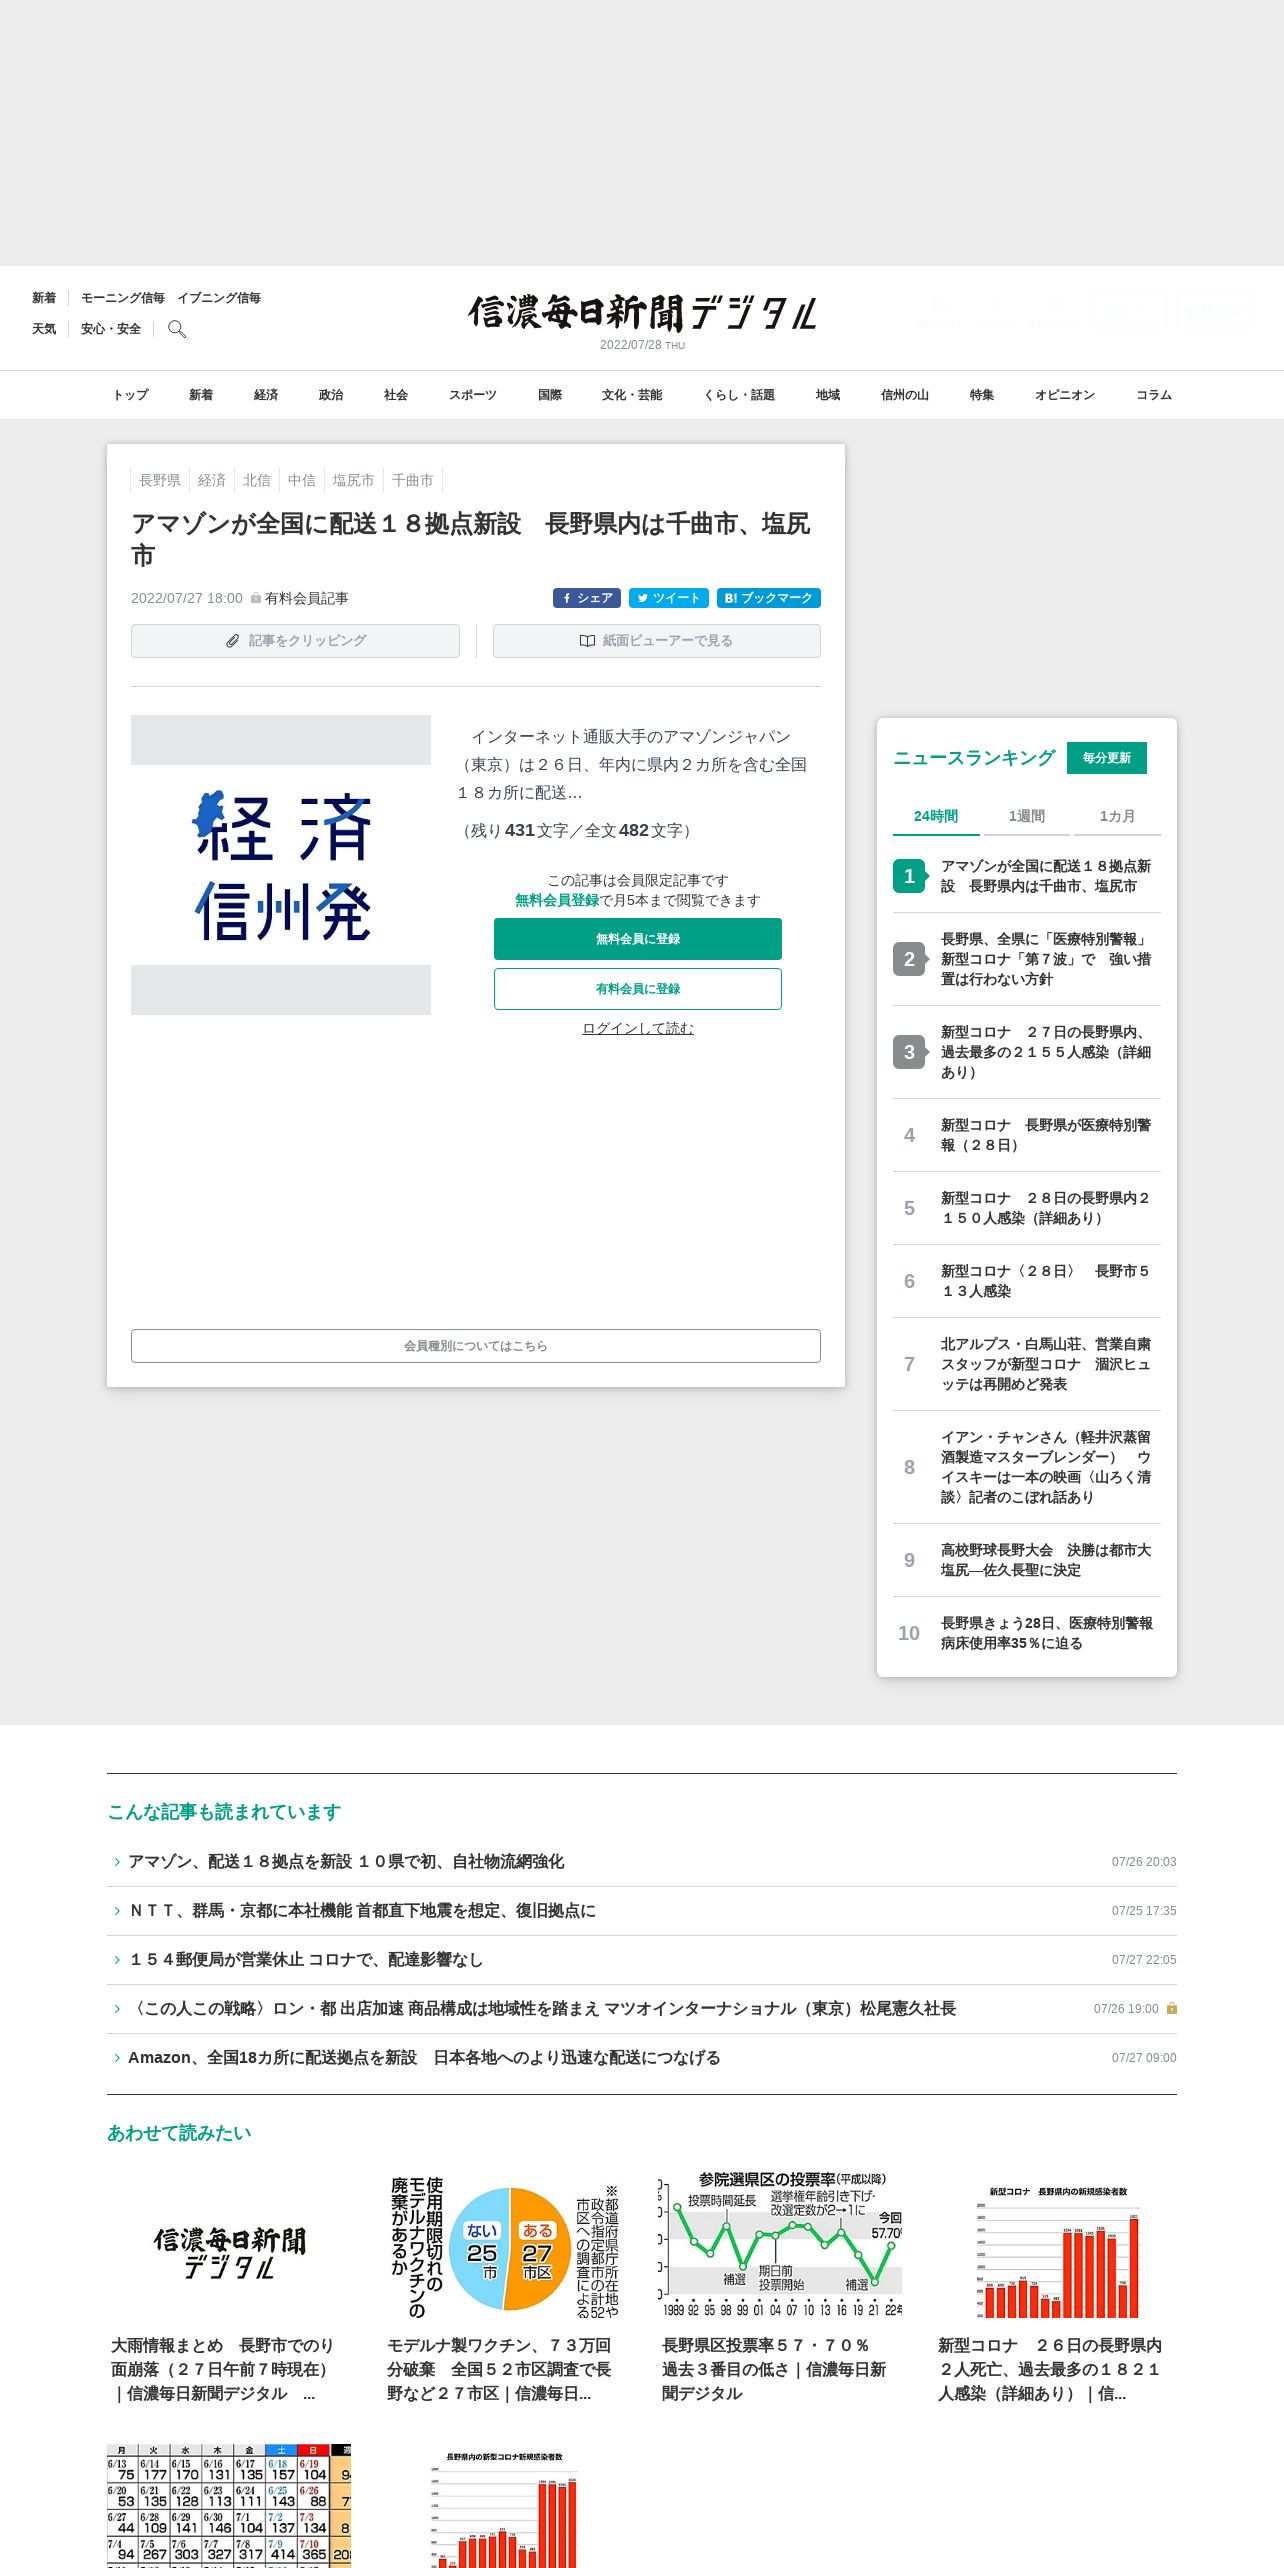Click ログインして読む link
This screenshot has height=2568, width=1284.
point(638,1028)
